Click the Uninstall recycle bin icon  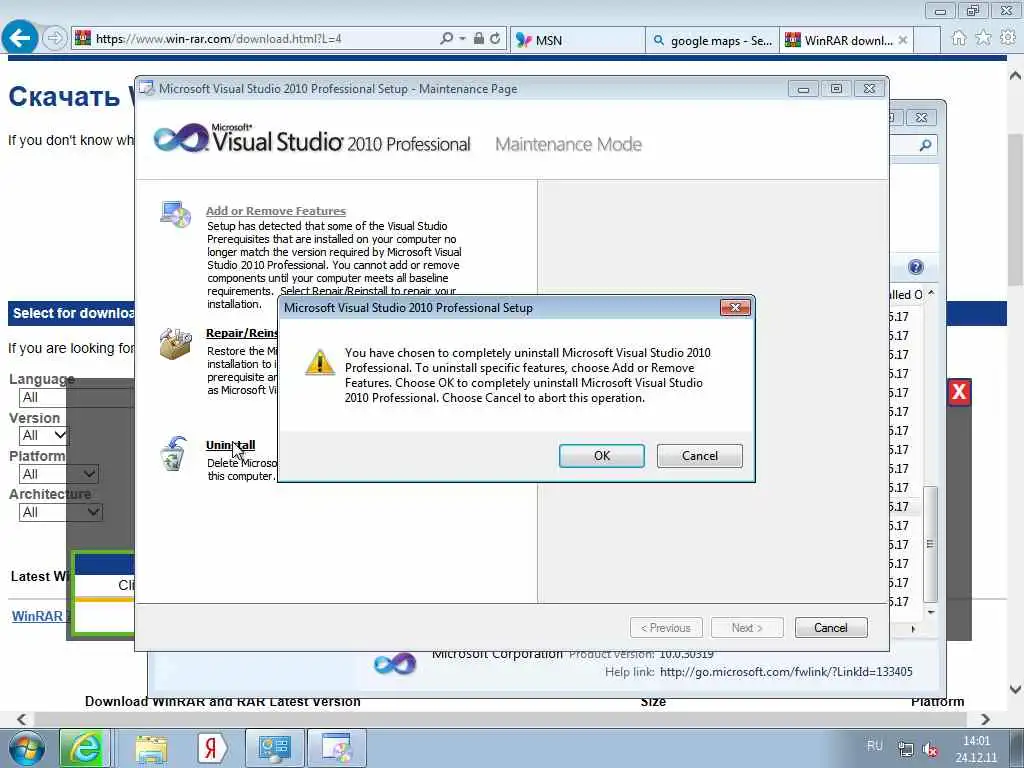(x=174, y=453)
